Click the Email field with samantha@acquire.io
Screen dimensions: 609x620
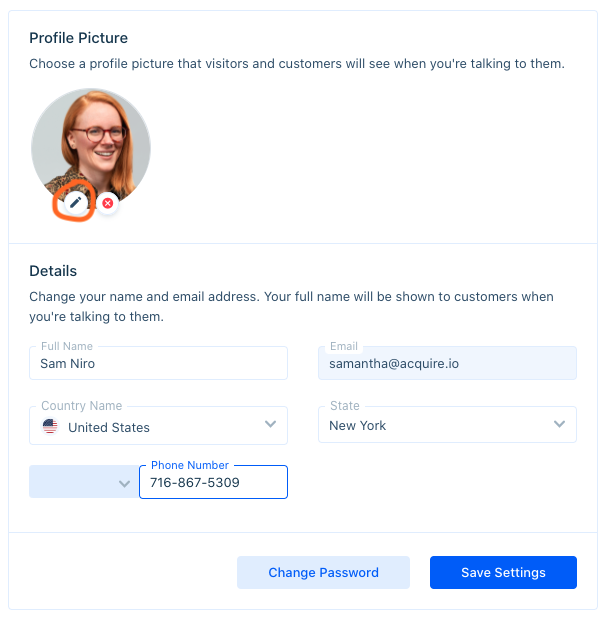coord(447,363)
